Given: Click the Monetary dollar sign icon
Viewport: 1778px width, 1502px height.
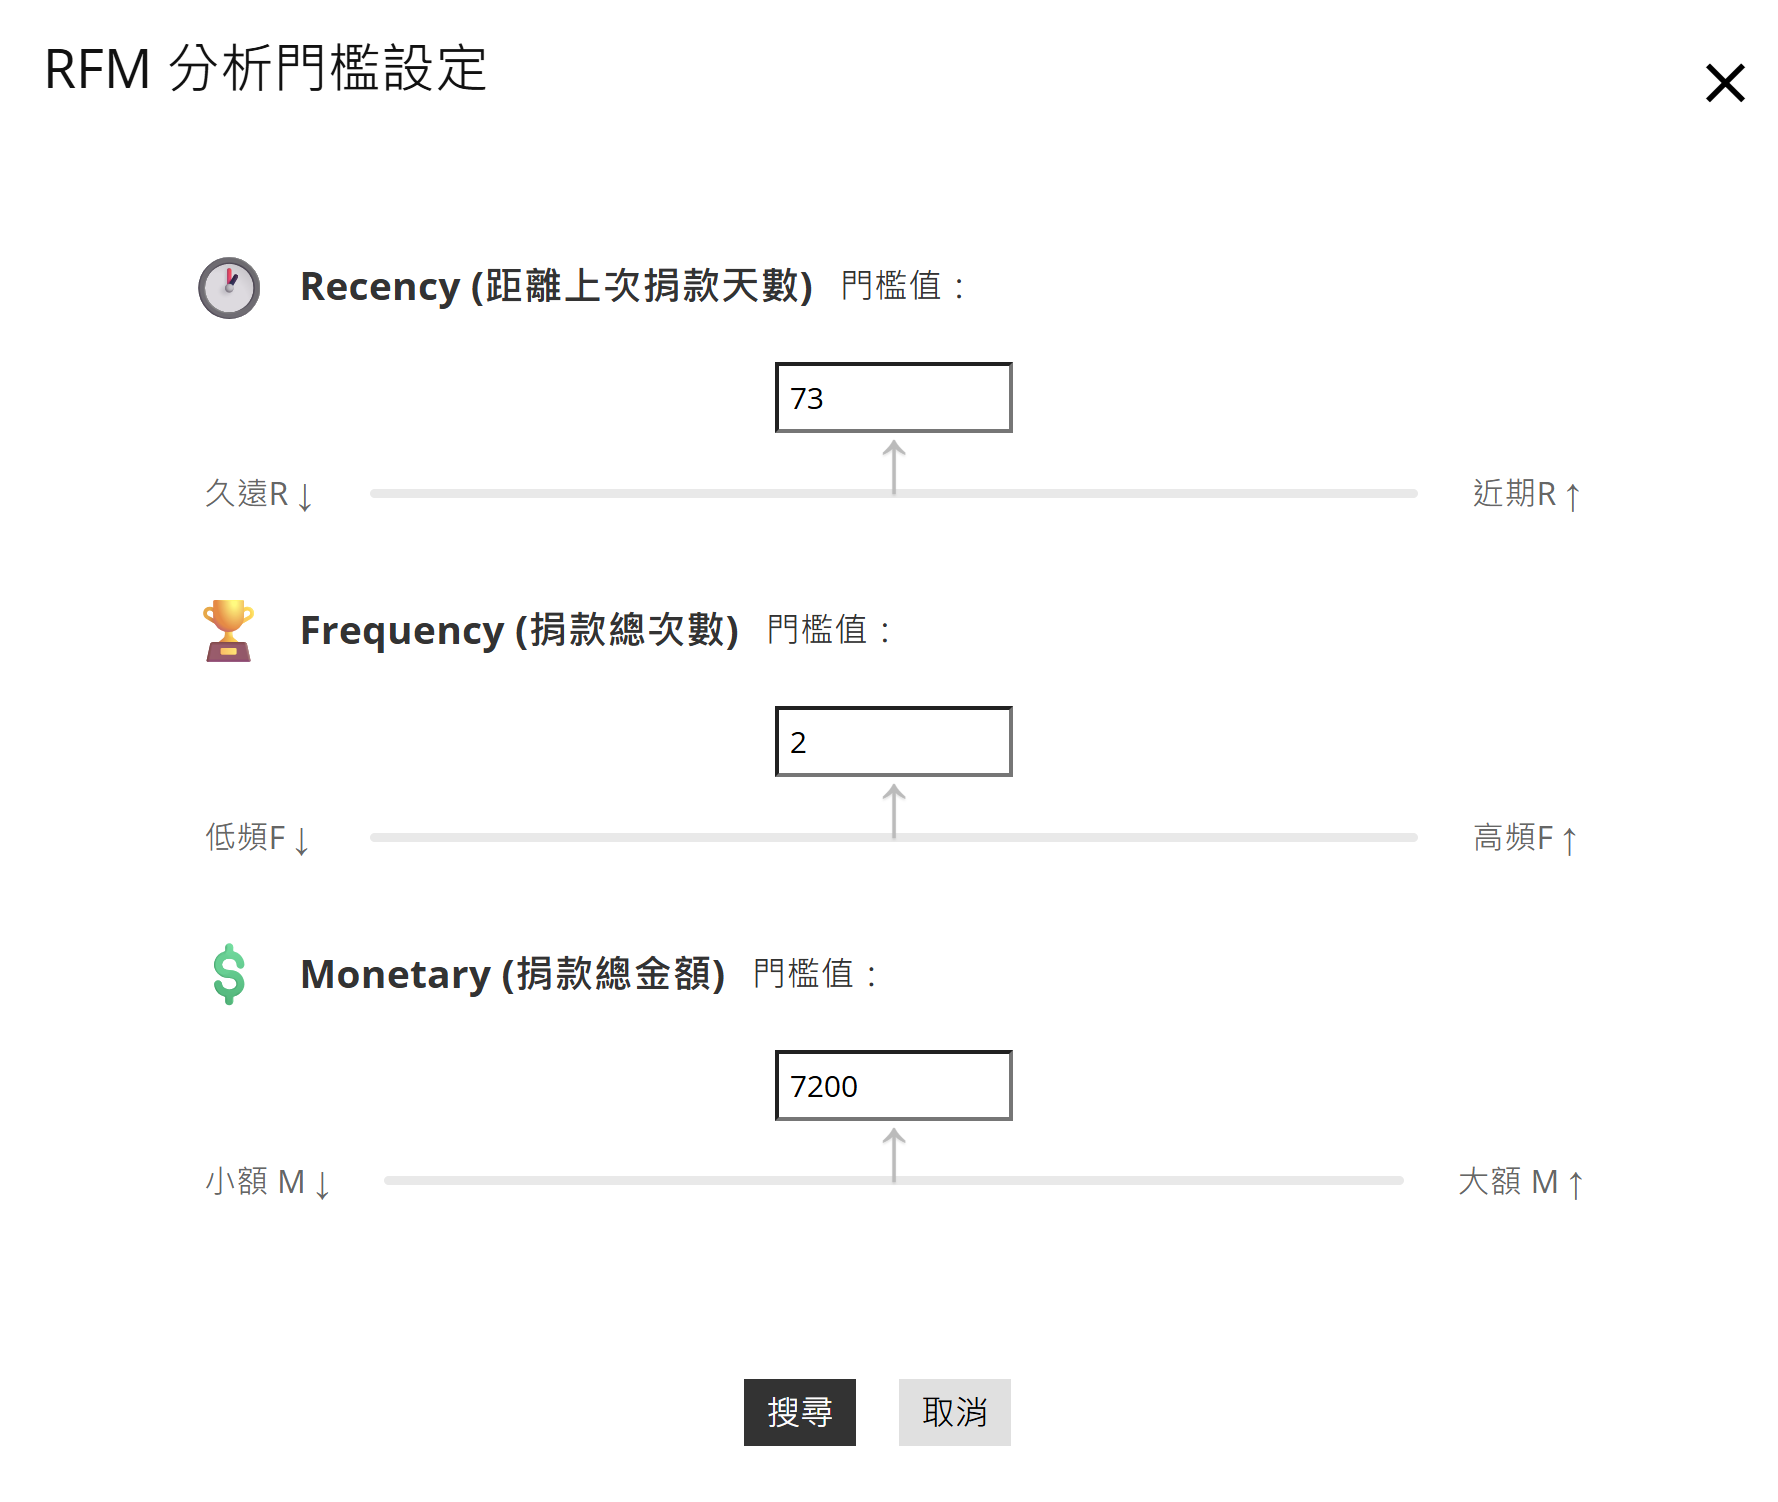Looking at the screenshot, I should tap(229, 974).
